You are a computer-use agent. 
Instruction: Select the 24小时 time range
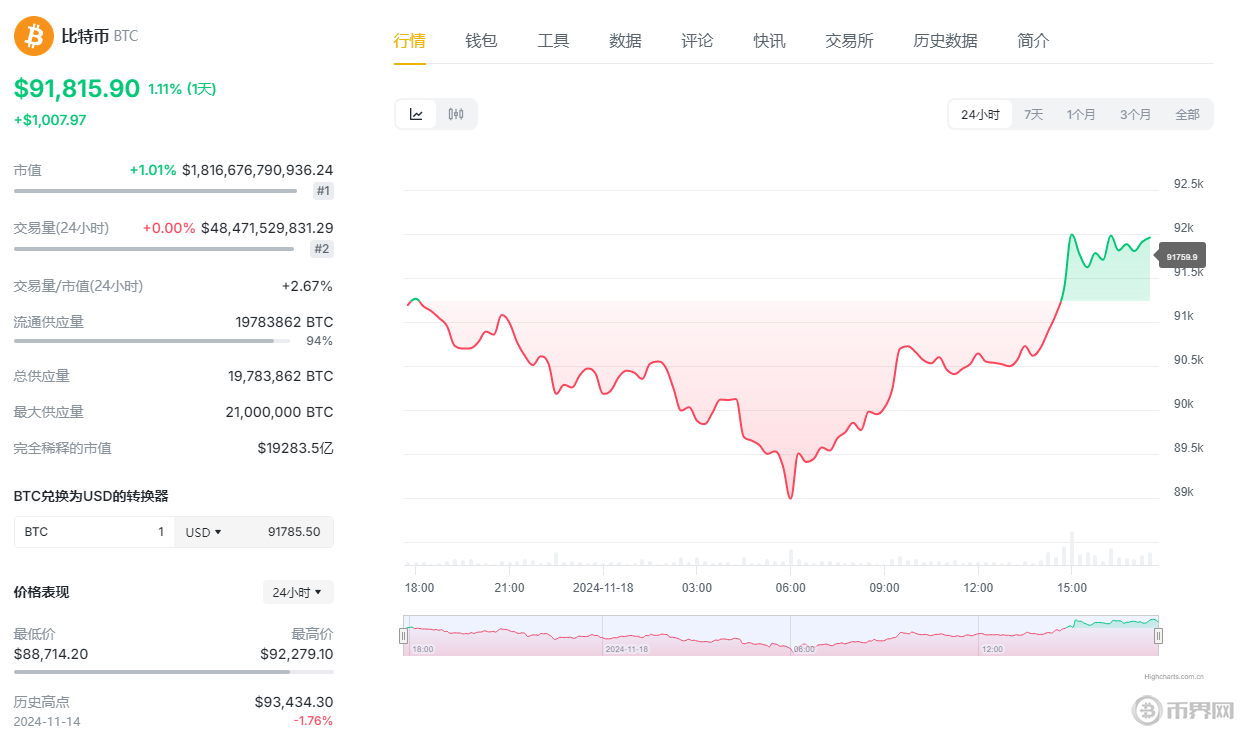pos(980,114)
